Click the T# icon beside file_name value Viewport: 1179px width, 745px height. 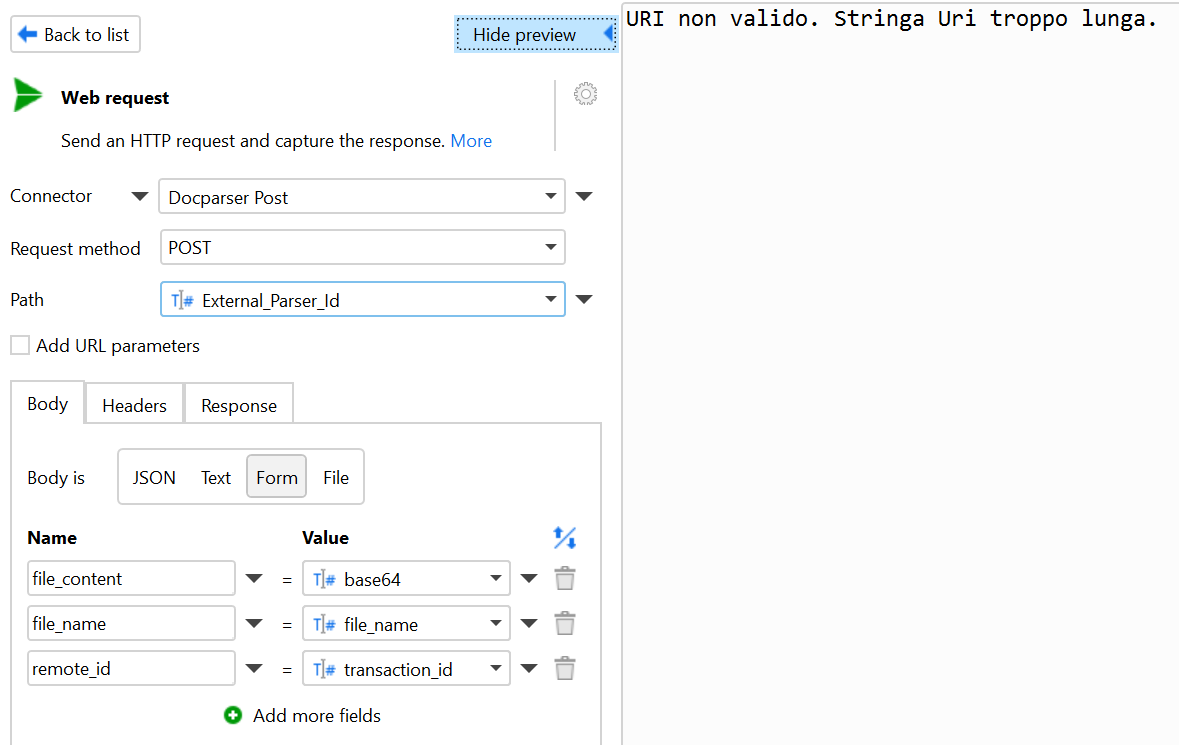click(x=324, y=624)
